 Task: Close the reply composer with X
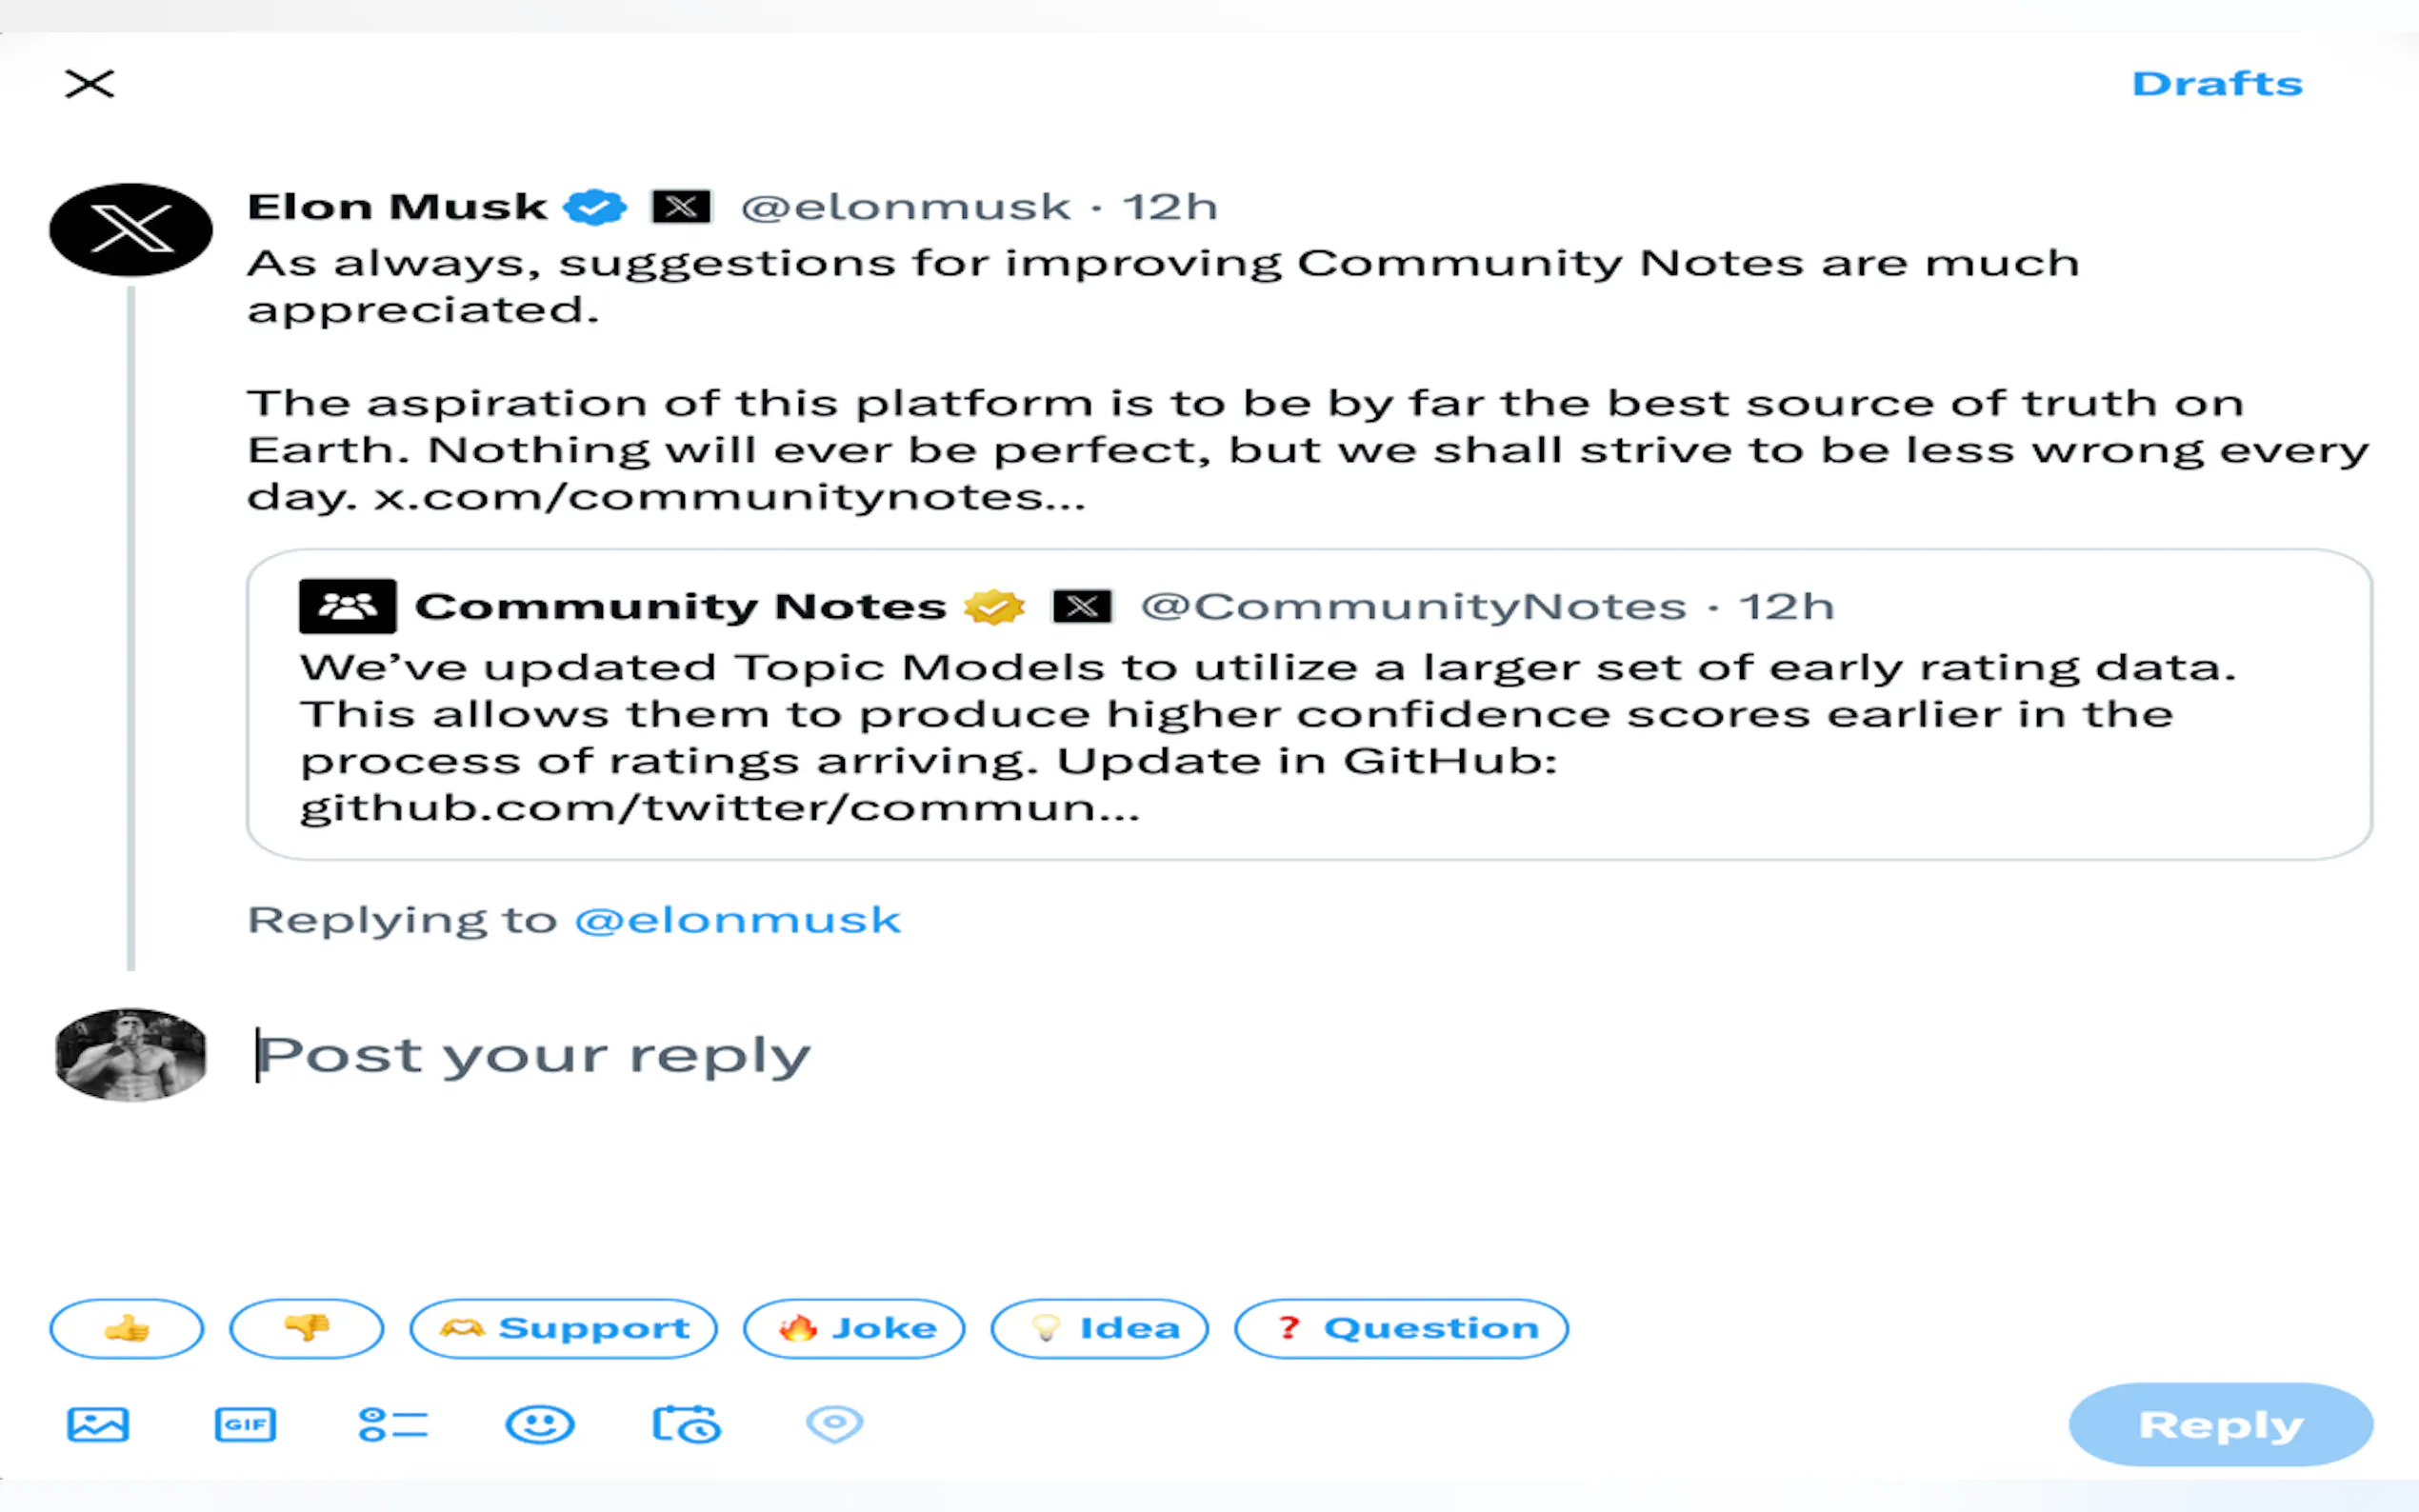(90, 84)
